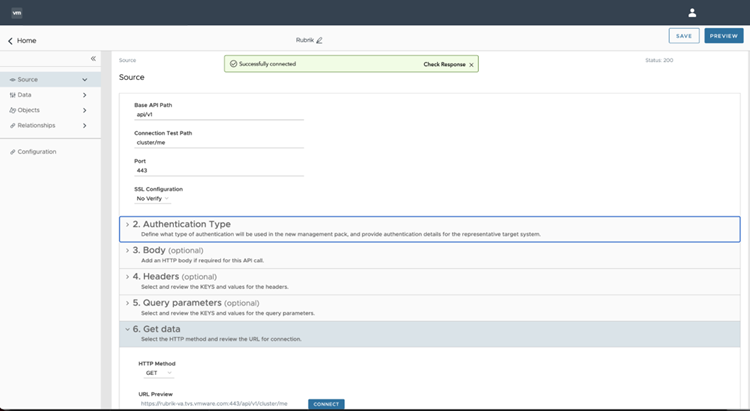Click the VMware logo icon

17,13
